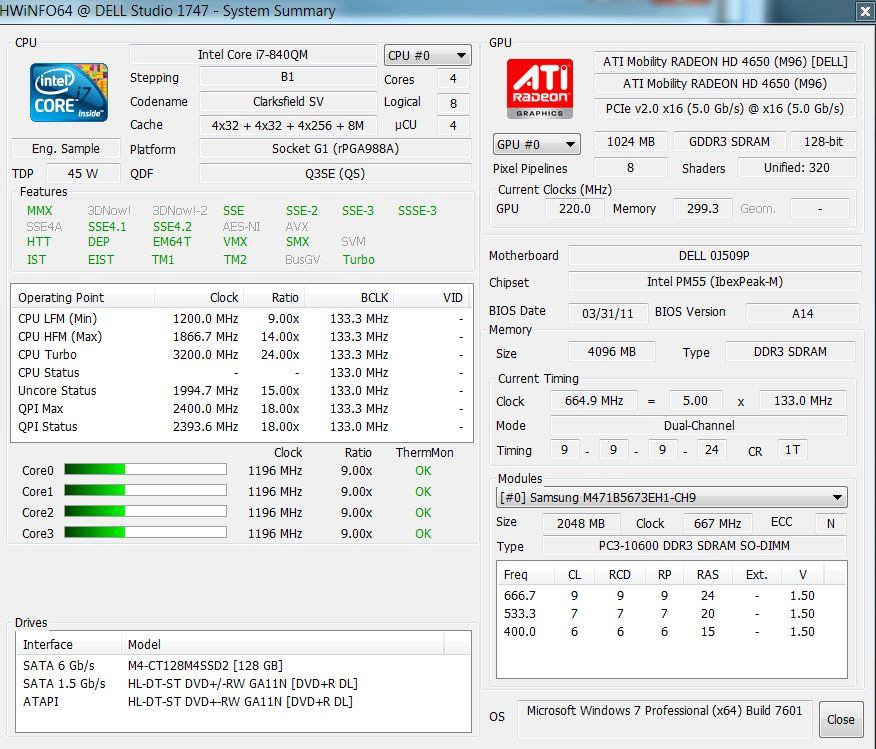Click the memory clock 664.9 MHz field
This screenshot has width=876, height=749.
click(593, 400)
